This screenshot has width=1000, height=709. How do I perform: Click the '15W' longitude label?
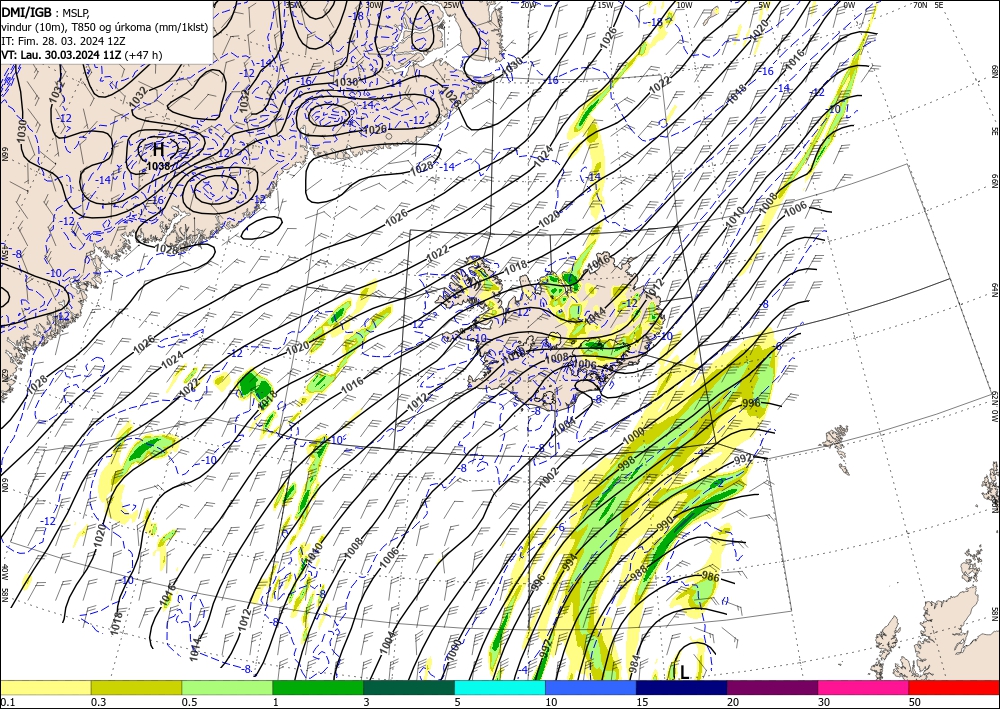coord(605,5)
